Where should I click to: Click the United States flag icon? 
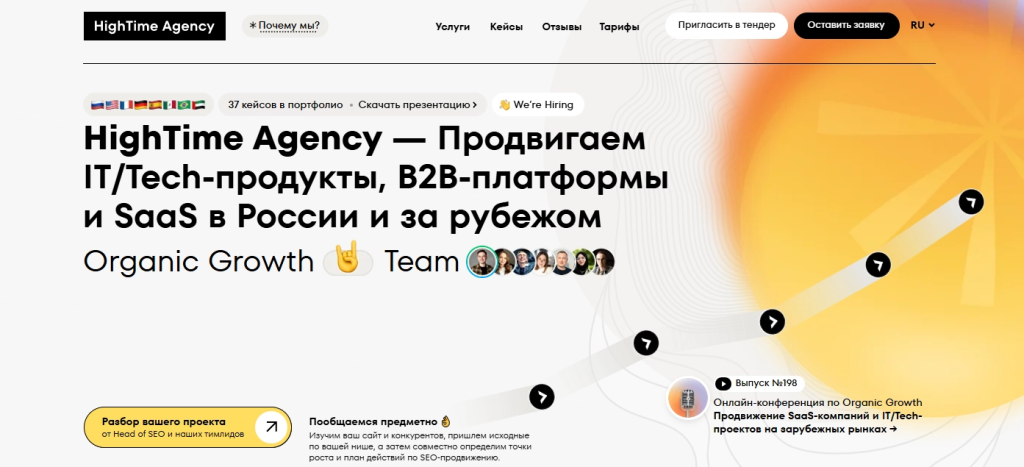click(112, 105)
